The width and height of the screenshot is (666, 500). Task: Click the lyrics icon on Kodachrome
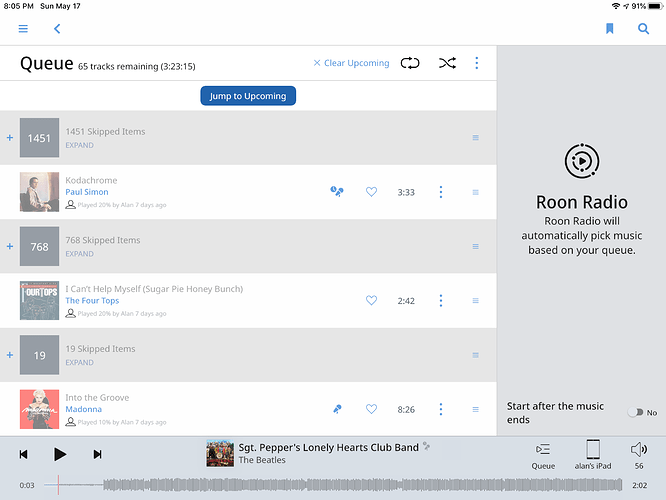click(x=337, y=192)
